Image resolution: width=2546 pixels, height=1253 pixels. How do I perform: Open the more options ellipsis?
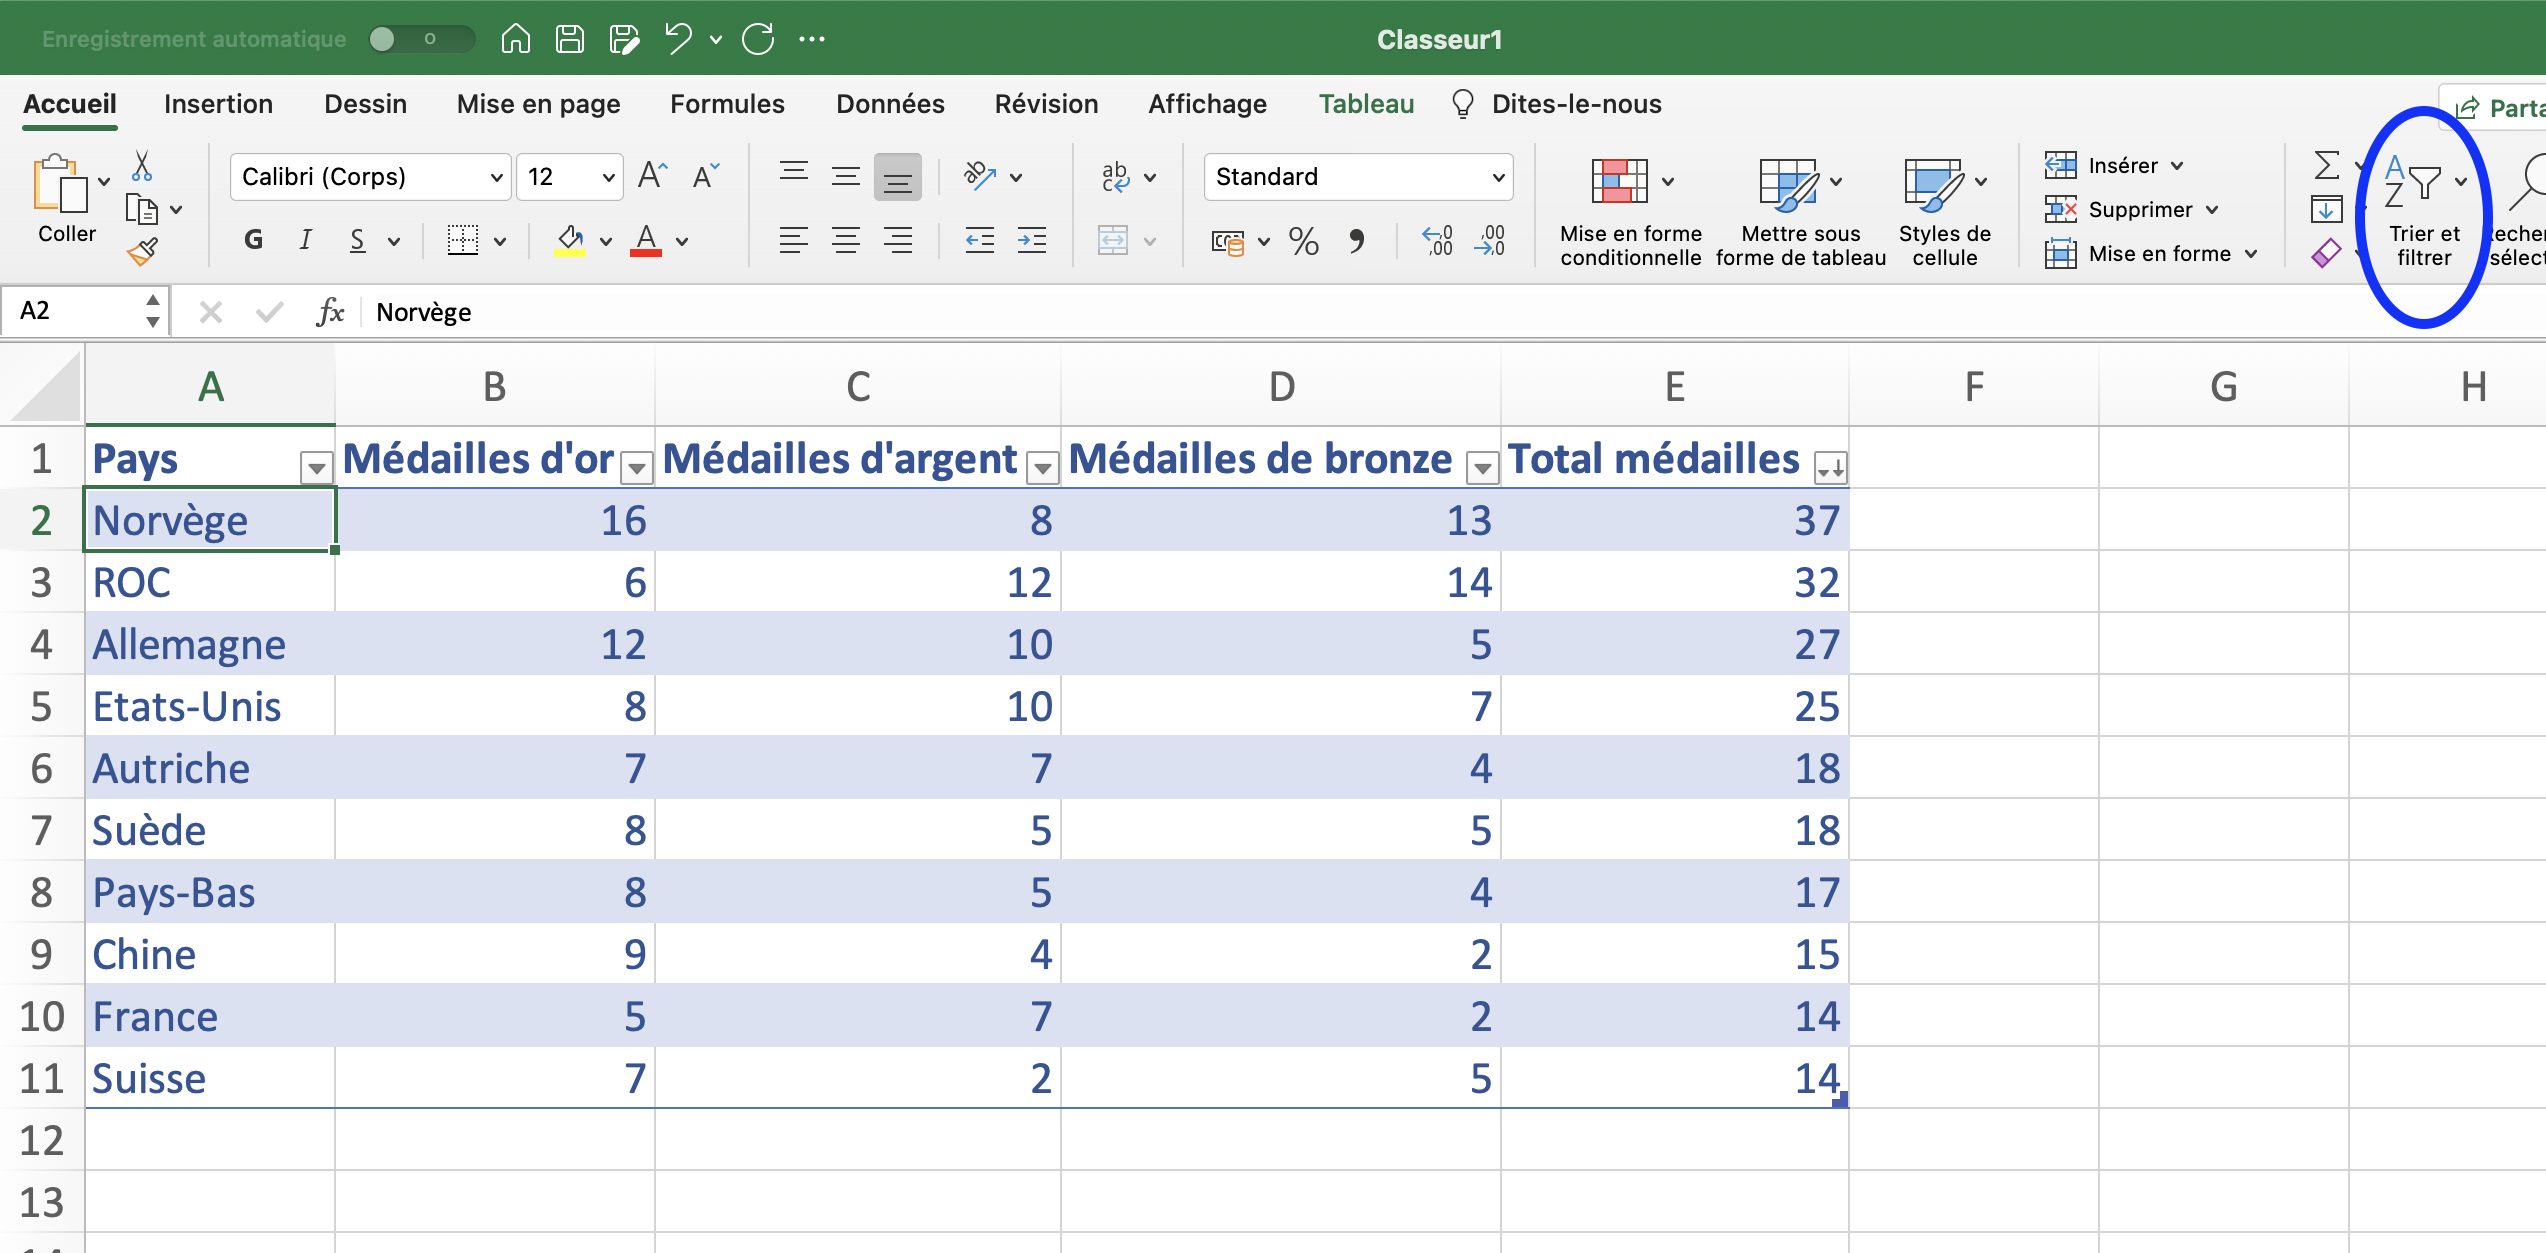812,39
